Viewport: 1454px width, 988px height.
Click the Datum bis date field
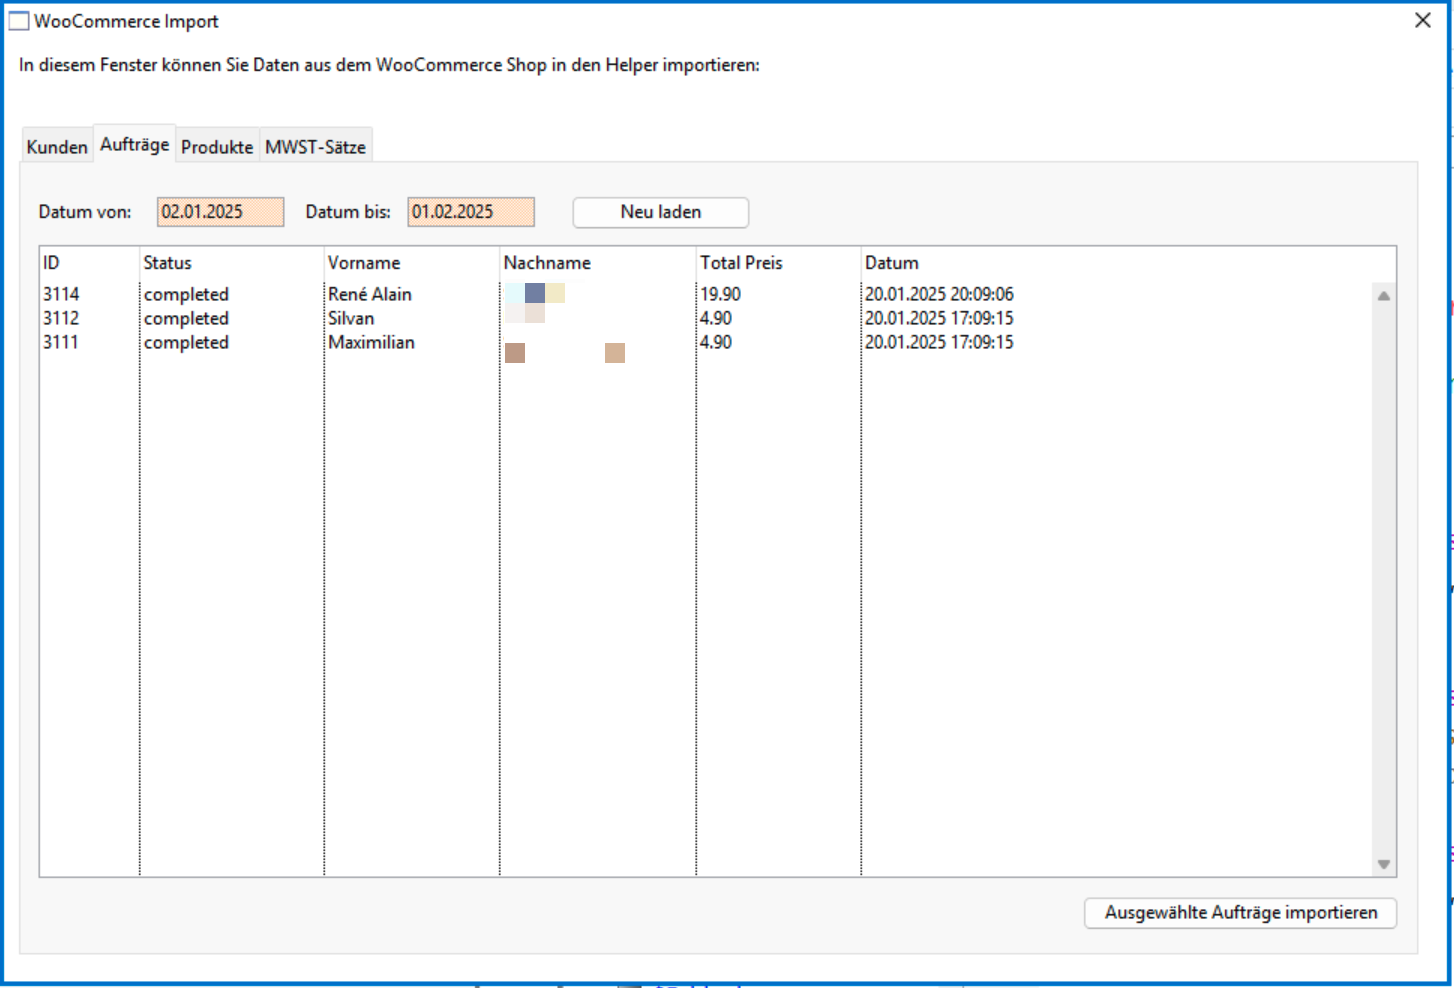470,212
